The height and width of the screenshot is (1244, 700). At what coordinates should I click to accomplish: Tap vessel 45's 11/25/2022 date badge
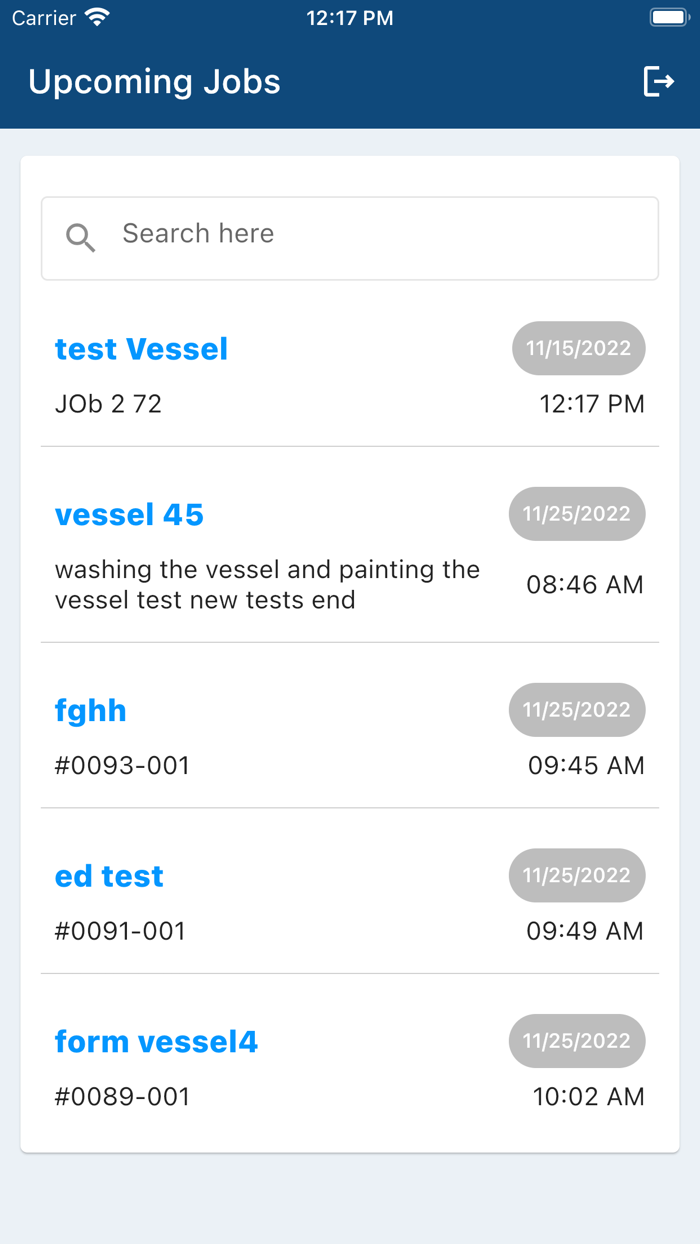(x=576, y=514)
